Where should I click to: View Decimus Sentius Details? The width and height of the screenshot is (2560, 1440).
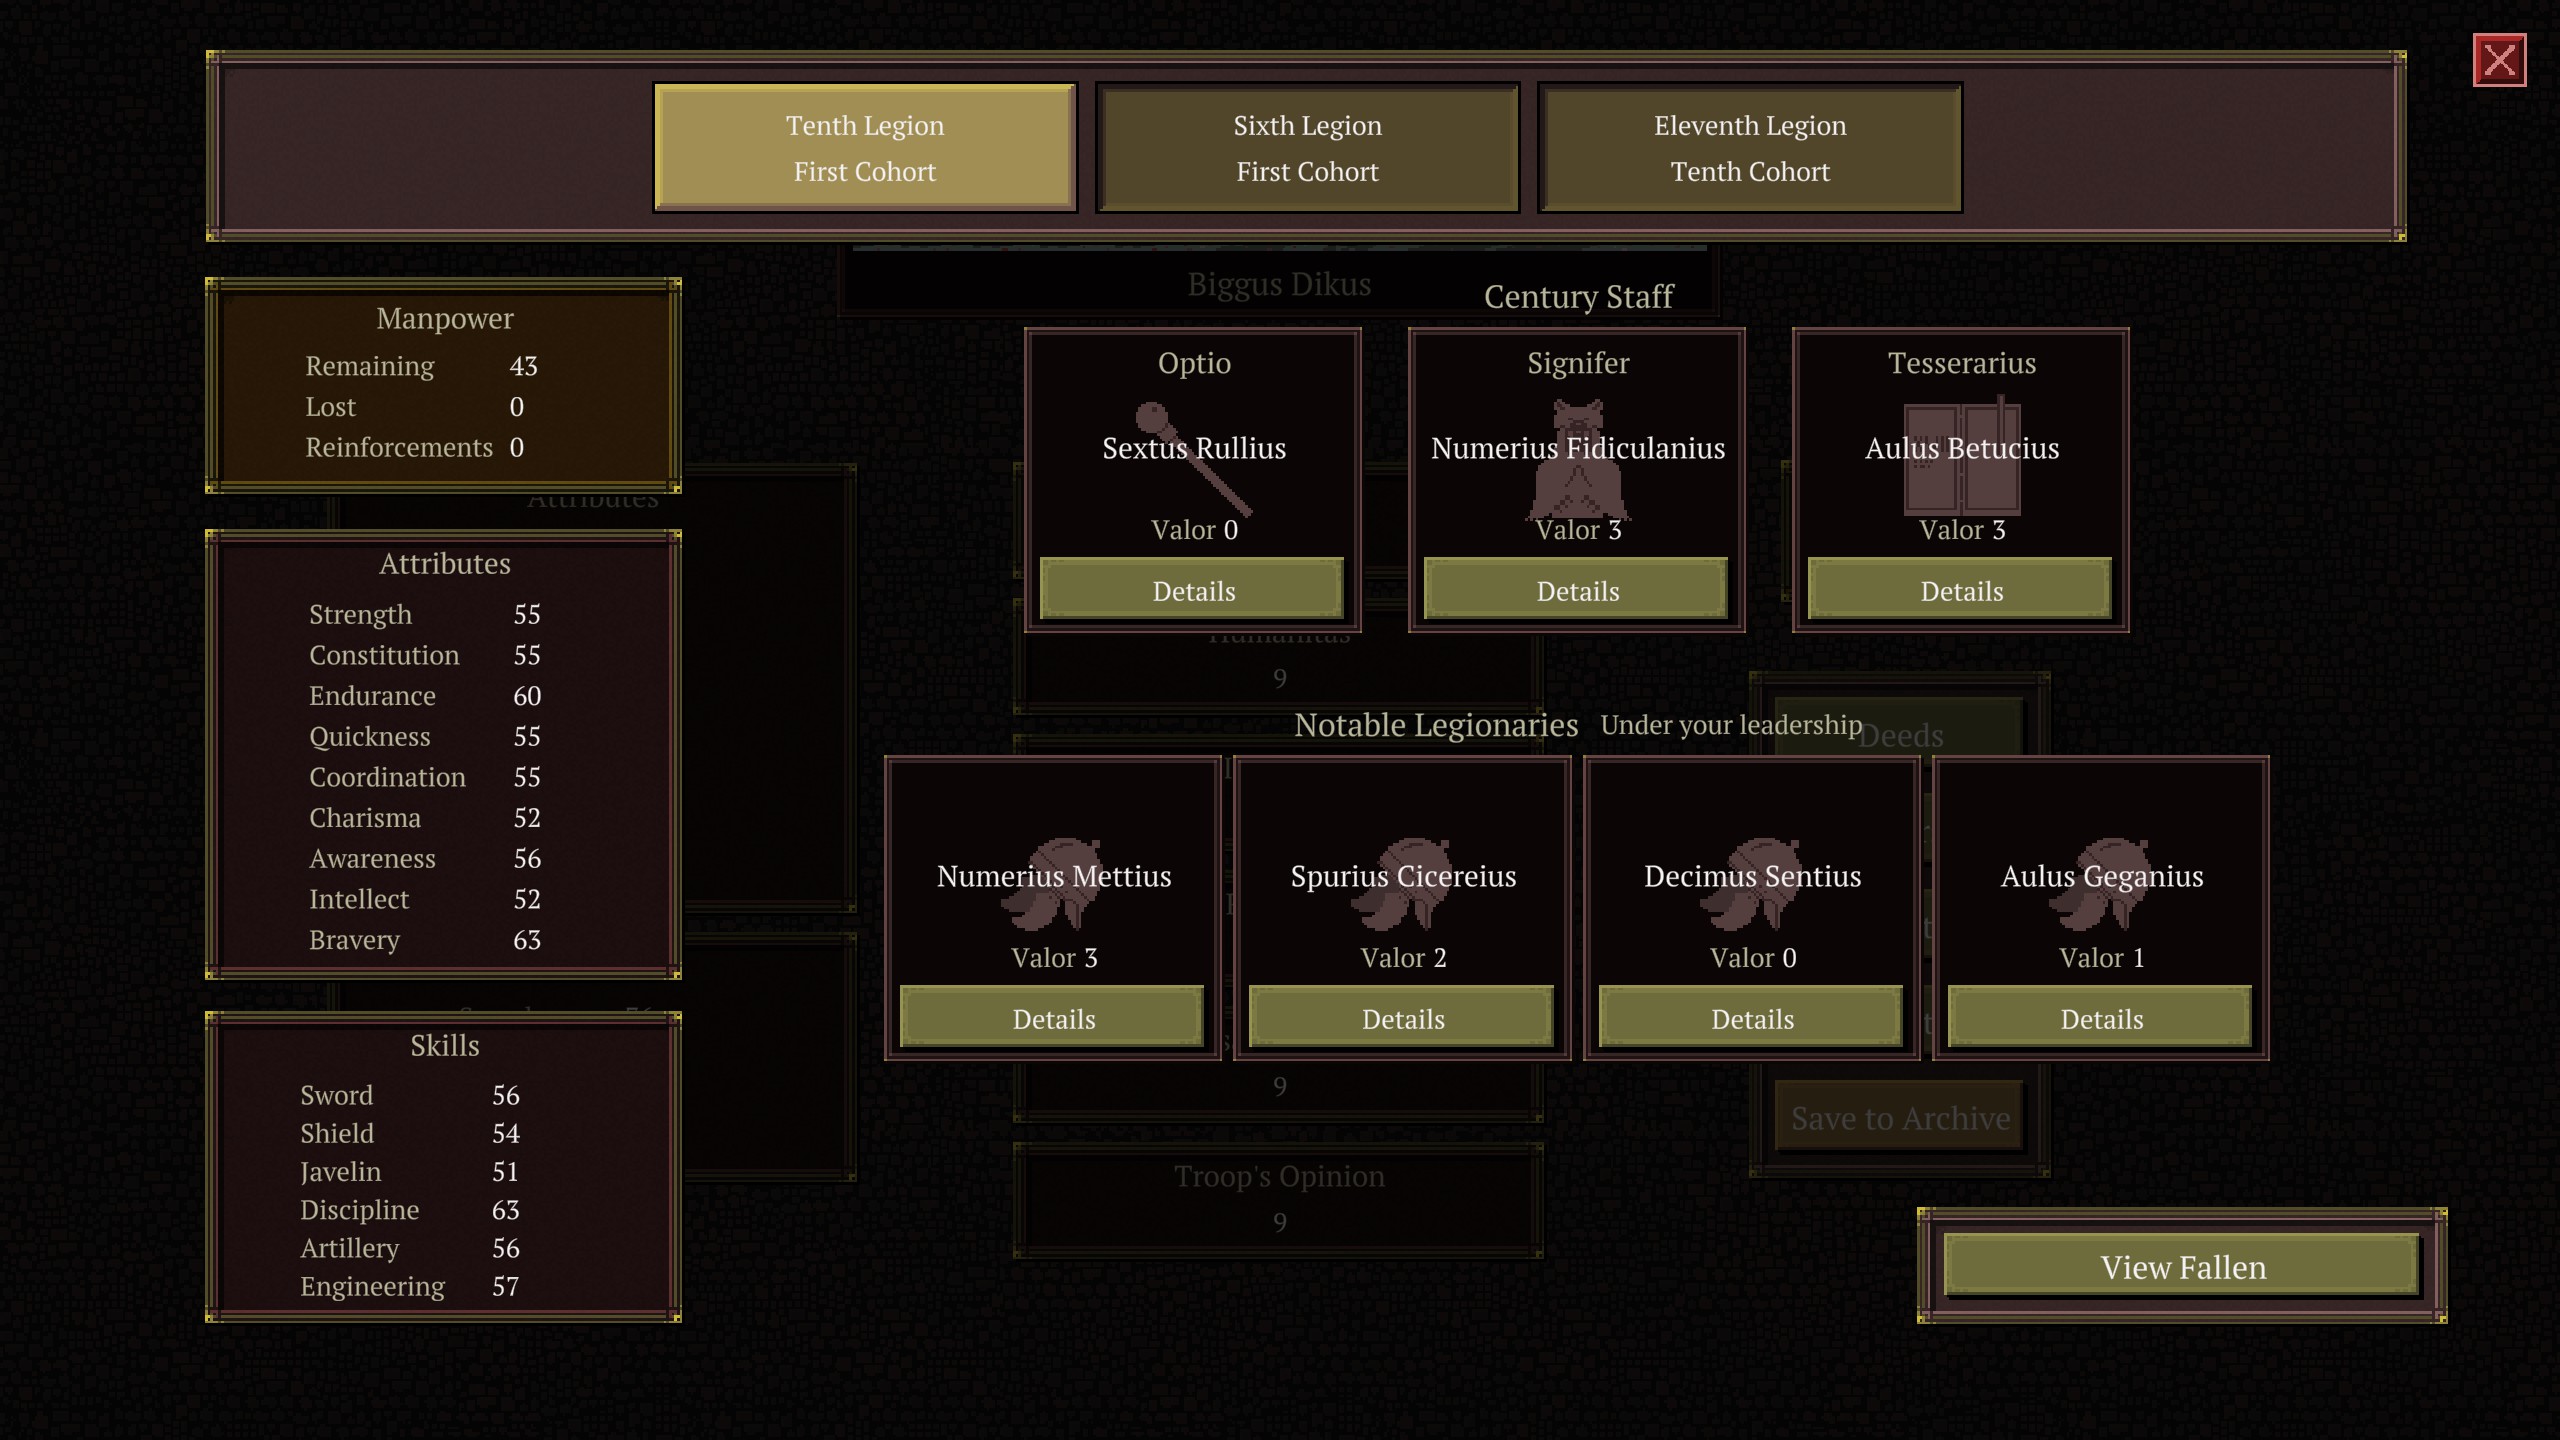[1752, 1019]
